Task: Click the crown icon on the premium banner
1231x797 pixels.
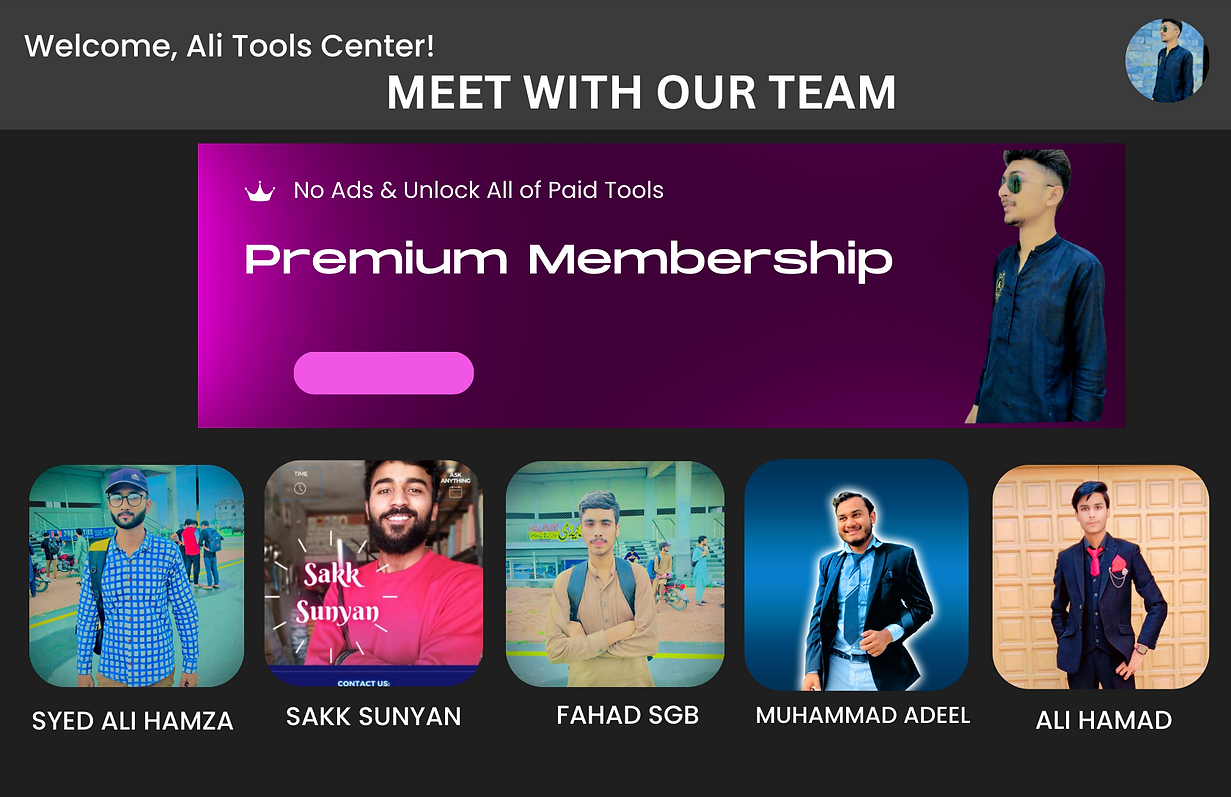Action: [x=260, y=191]
